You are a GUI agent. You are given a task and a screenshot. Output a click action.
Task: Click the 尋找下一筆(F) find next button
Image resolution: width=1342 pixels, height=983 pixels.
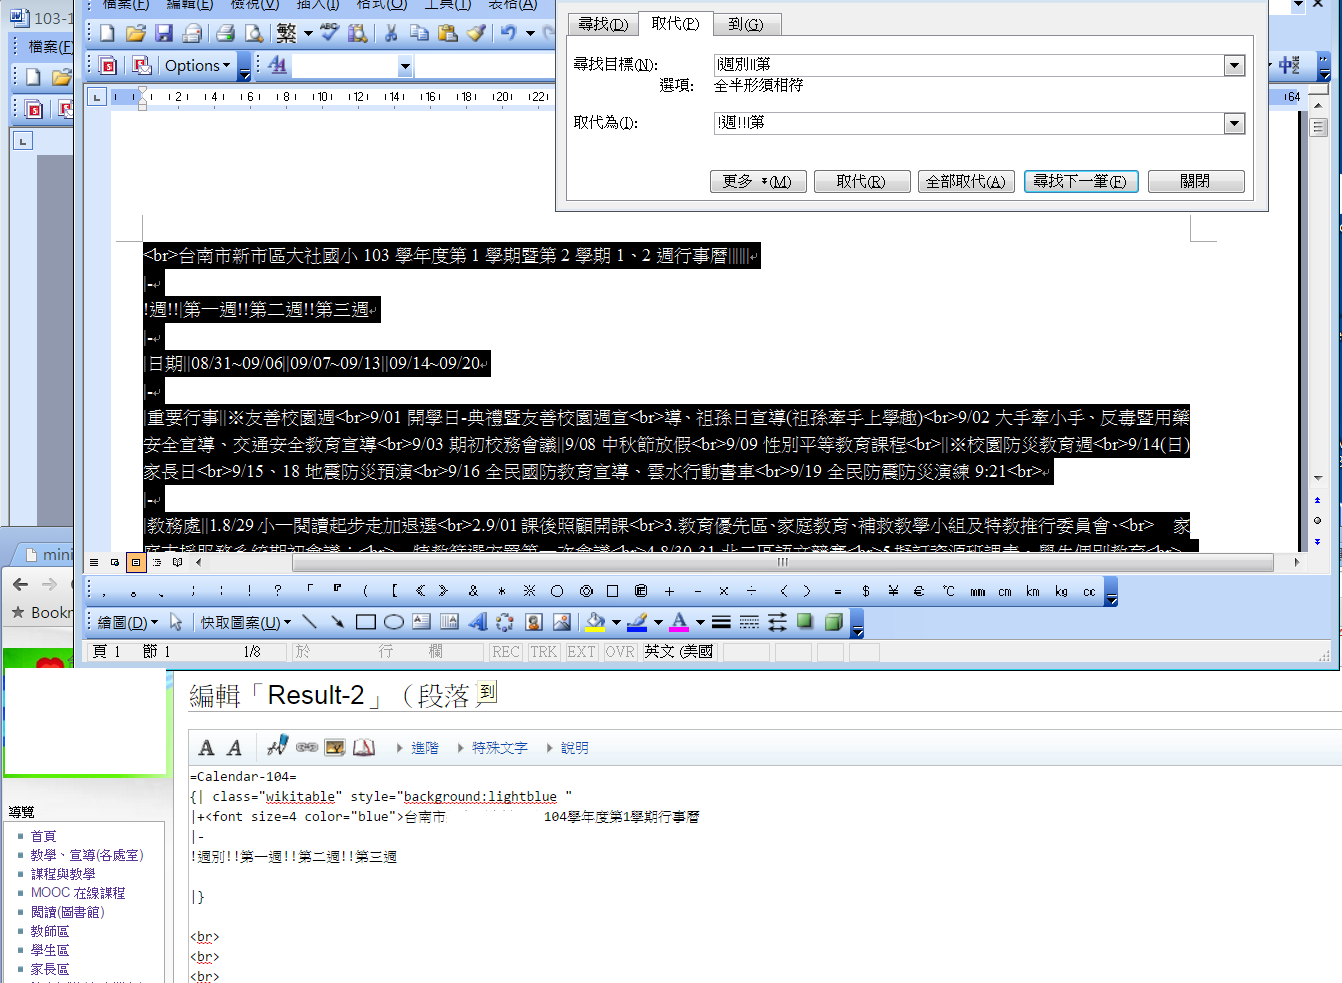pos(1081,181)
